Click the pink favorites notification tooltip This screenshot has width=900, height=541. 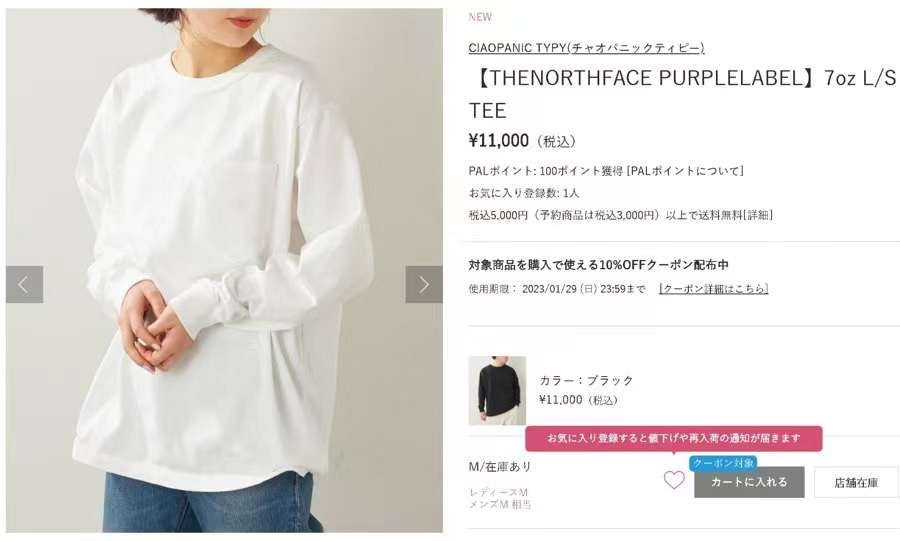click(x=674, y=438)
